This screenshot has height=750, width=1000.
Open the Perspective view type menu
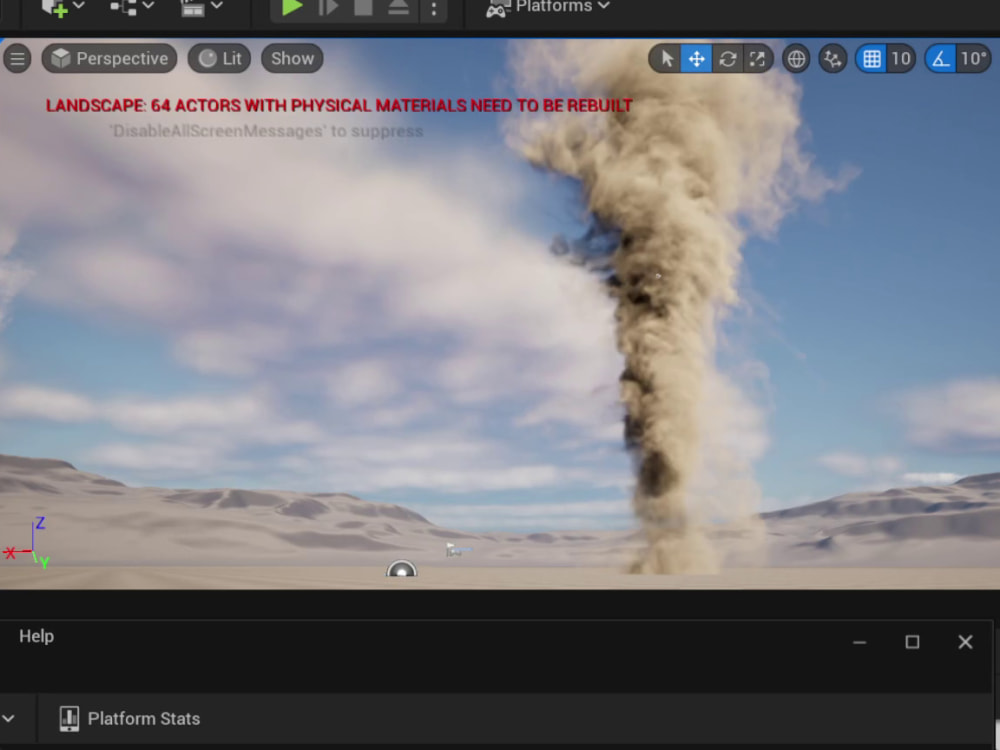(x=109, y=59)
